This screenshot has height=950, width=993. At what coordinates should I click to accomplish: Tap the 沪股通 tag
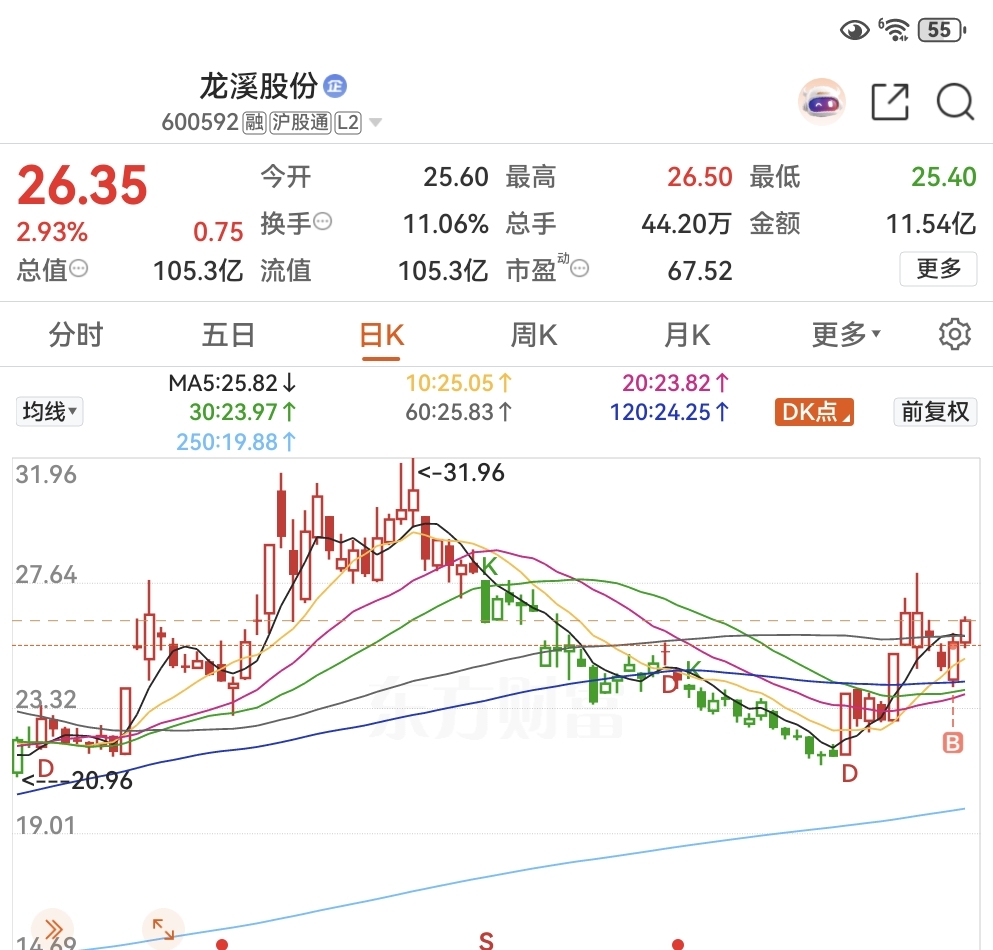[x=301, y=122]
